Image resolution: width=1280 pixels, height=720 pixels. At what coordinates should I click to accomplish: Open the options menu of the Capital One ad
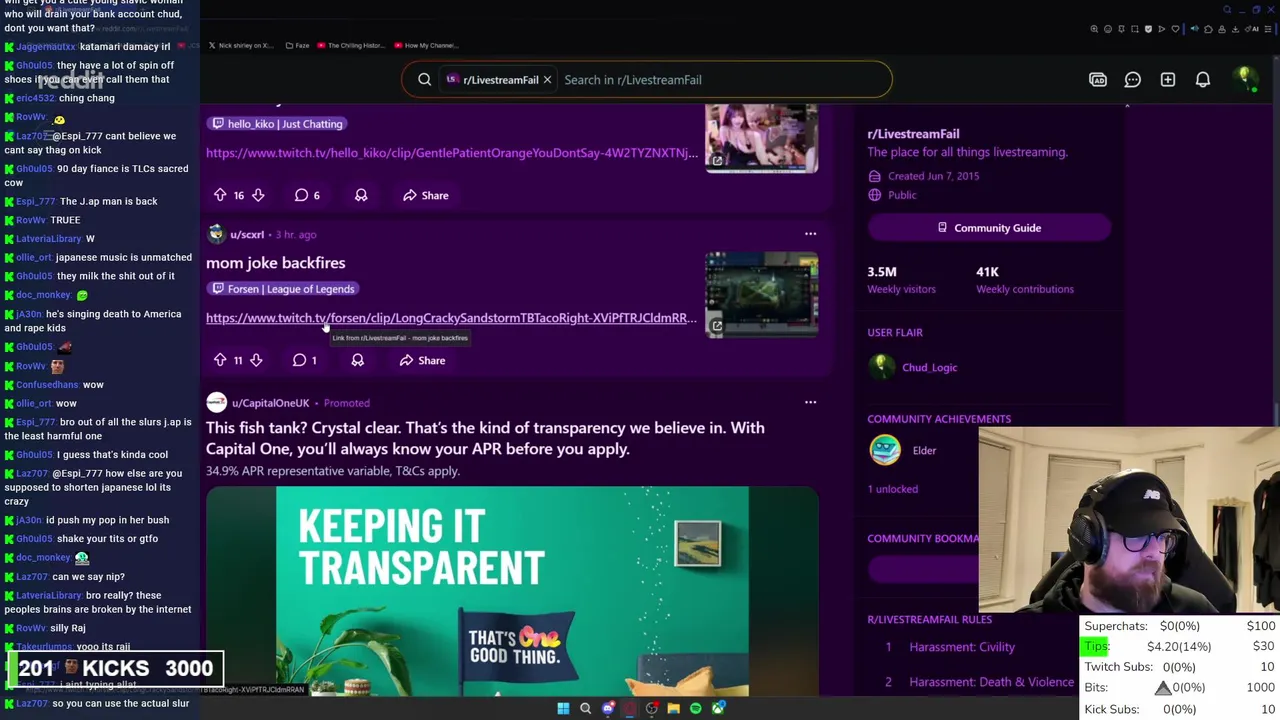(810, 403)
